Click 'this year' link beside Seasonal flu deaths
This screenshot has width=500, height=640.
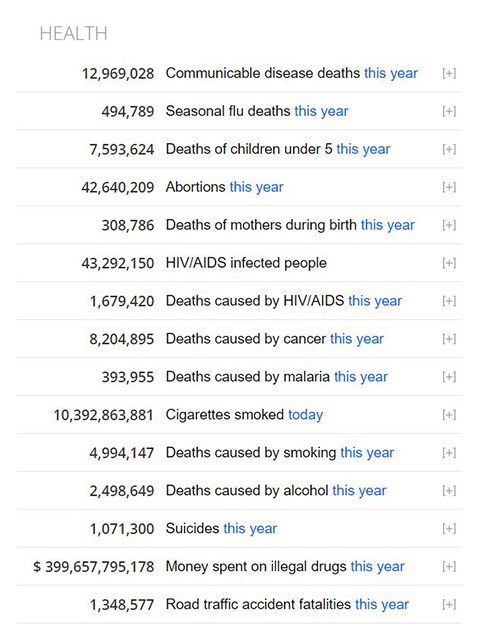tap(322, 111)
